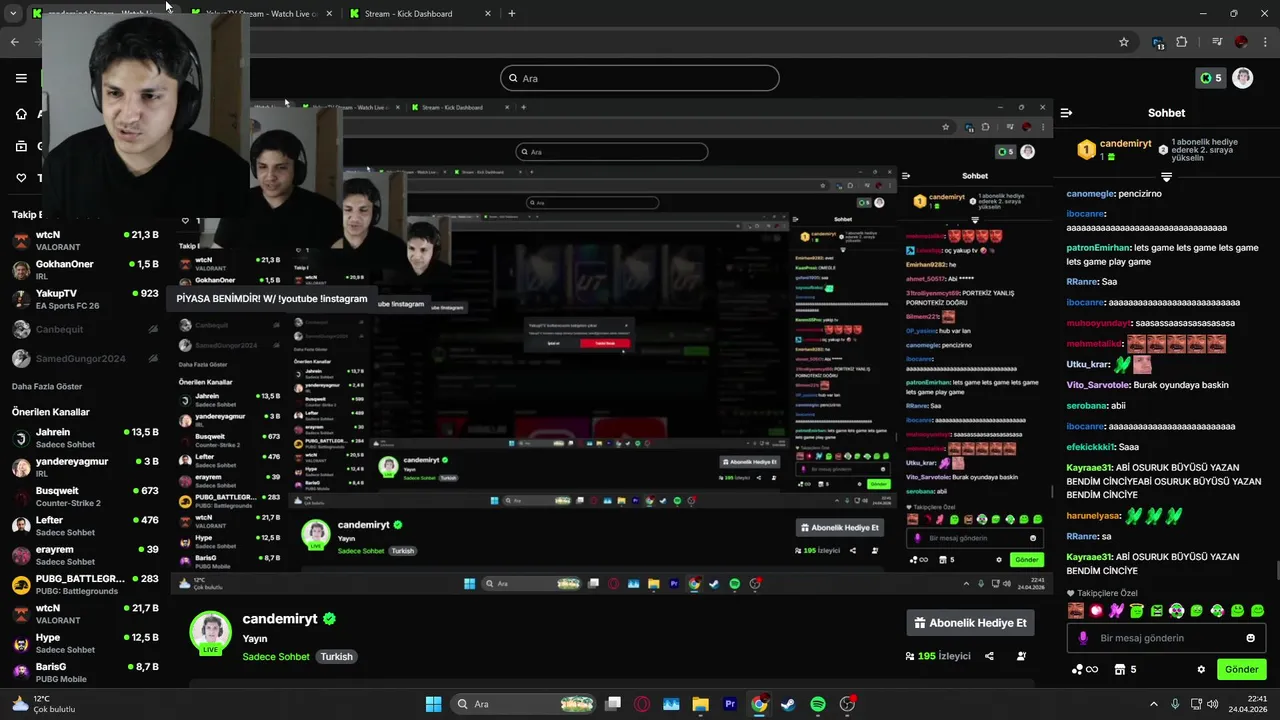The width and height of the screenshot is (1280, 720).
Task: Open recommended channel Hype
Action: coord(85,643)
